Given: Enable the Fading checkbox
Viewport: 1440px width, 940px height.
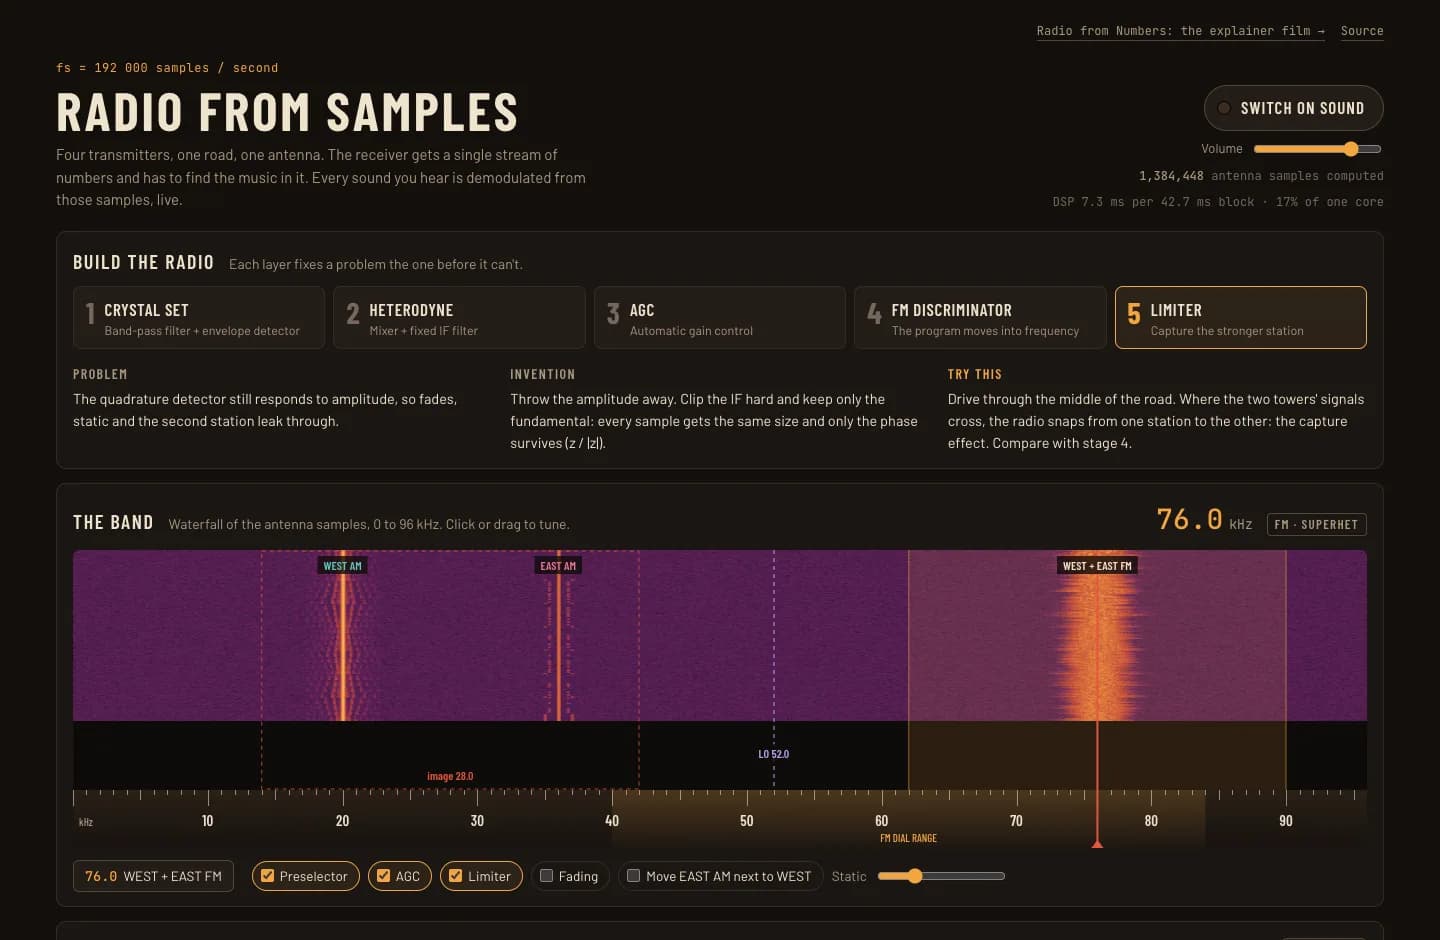Looking at the screenshot, I should [x=546, y=876].
